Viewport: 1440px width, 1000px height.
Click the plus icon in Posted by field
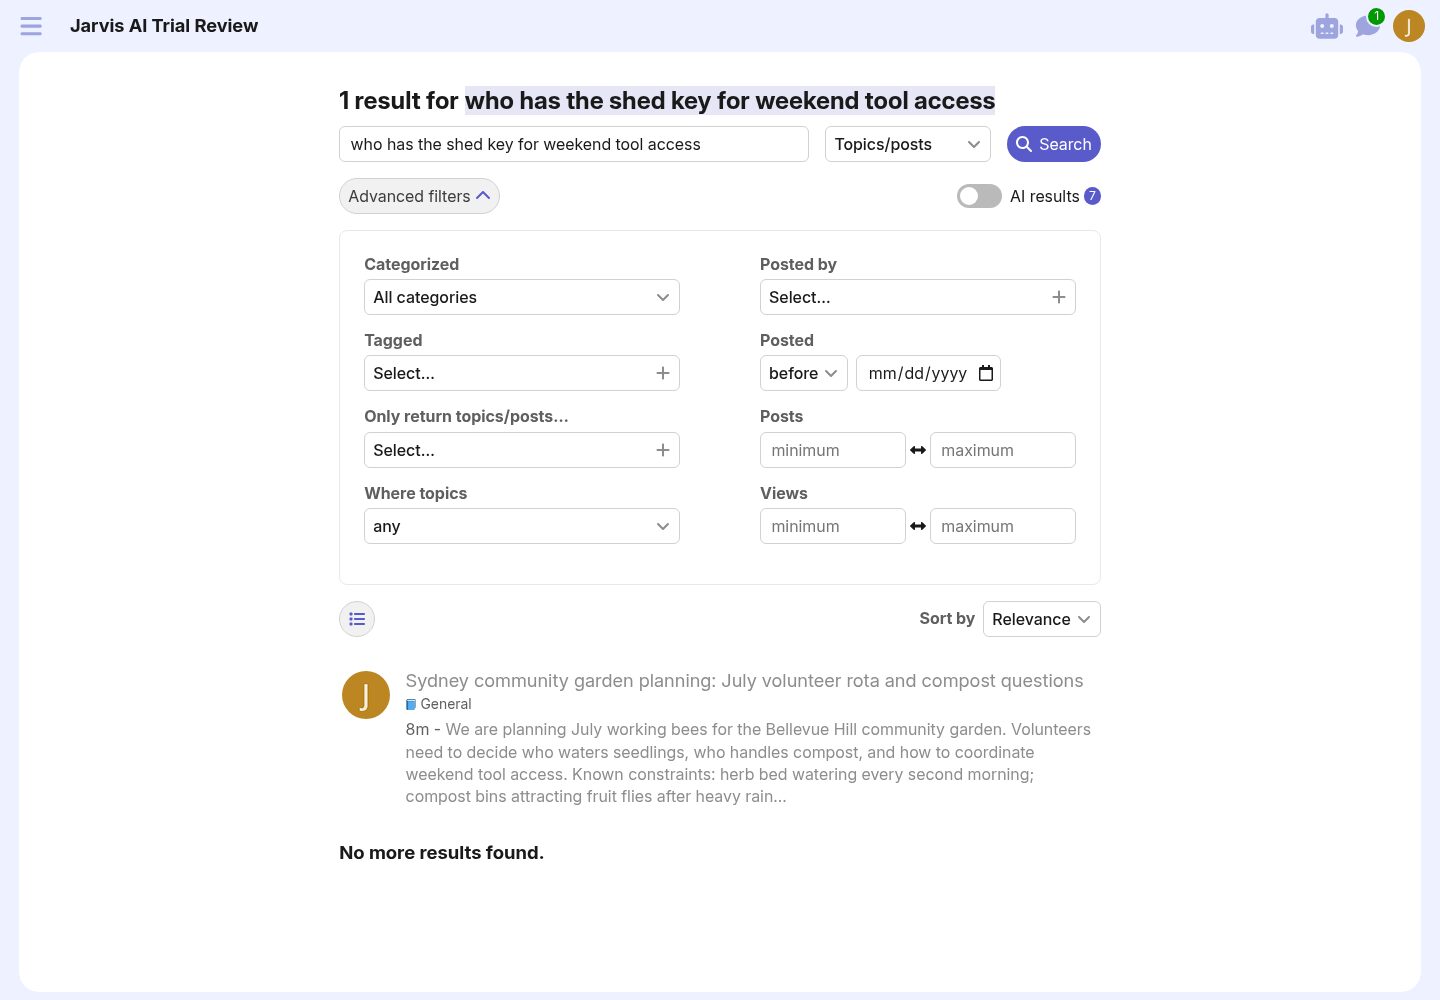1058,297
